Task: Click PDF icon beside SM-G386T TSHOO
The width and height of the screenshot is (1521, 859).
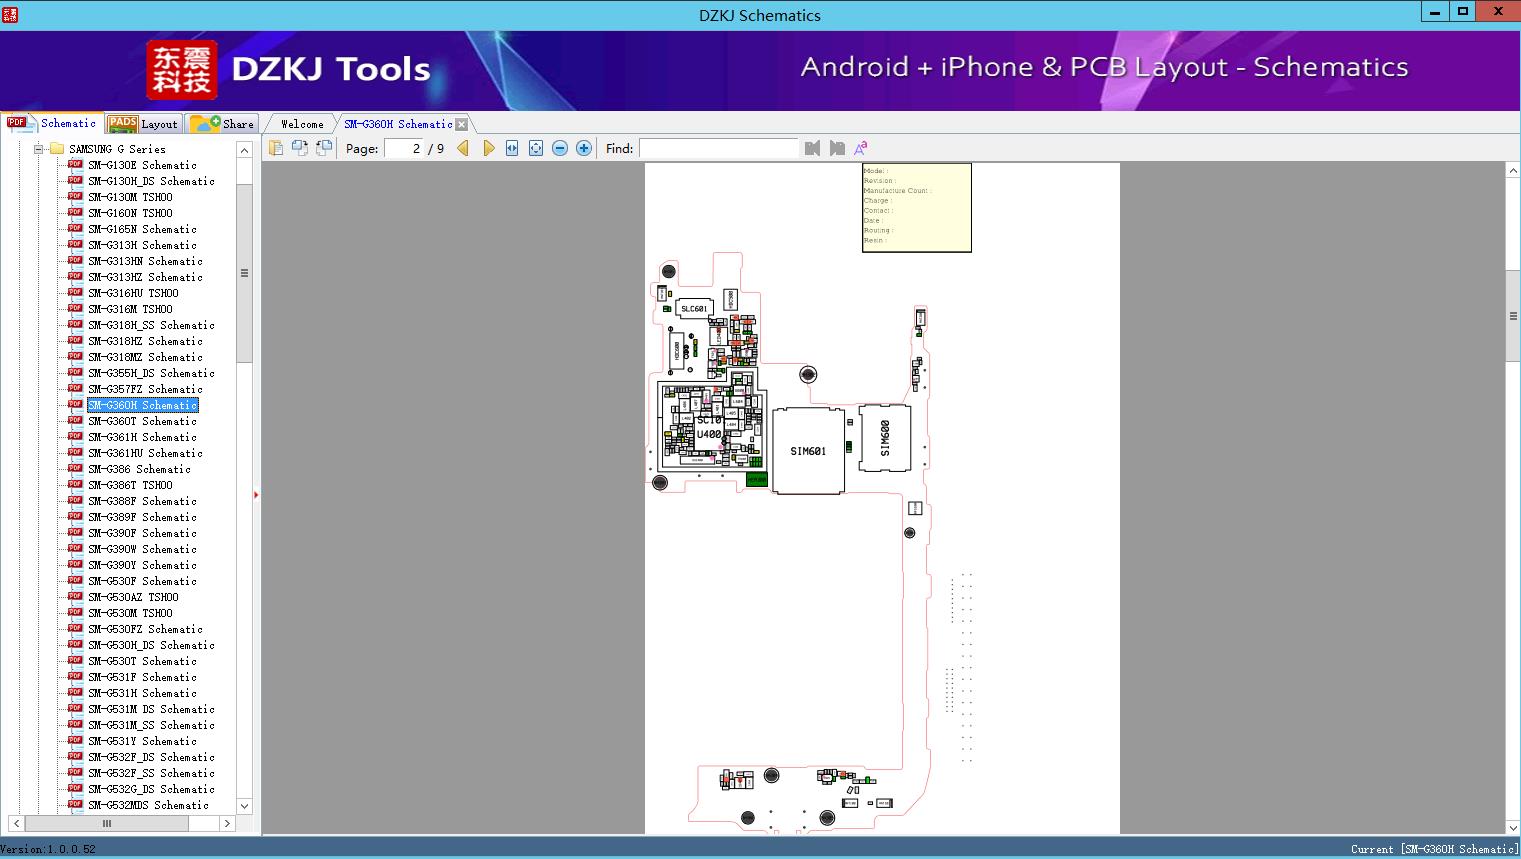Action: (x=75, y=485)
